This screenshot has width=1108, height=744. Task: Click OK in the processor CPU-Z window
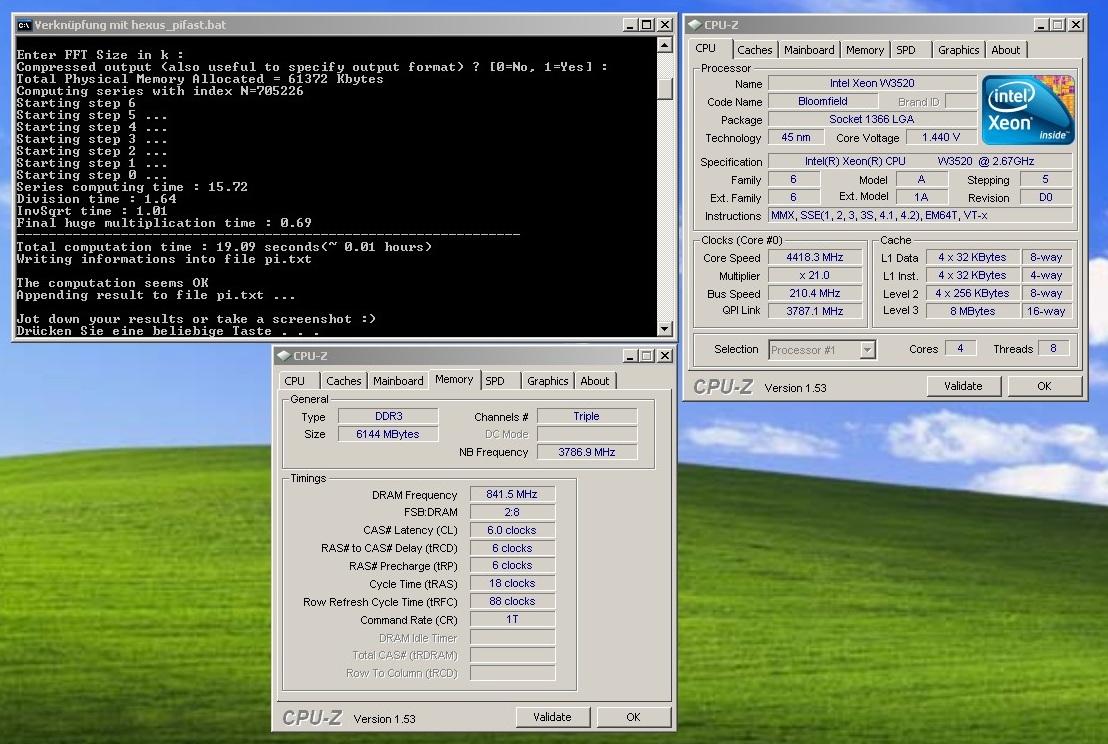tap(1044, 386)
